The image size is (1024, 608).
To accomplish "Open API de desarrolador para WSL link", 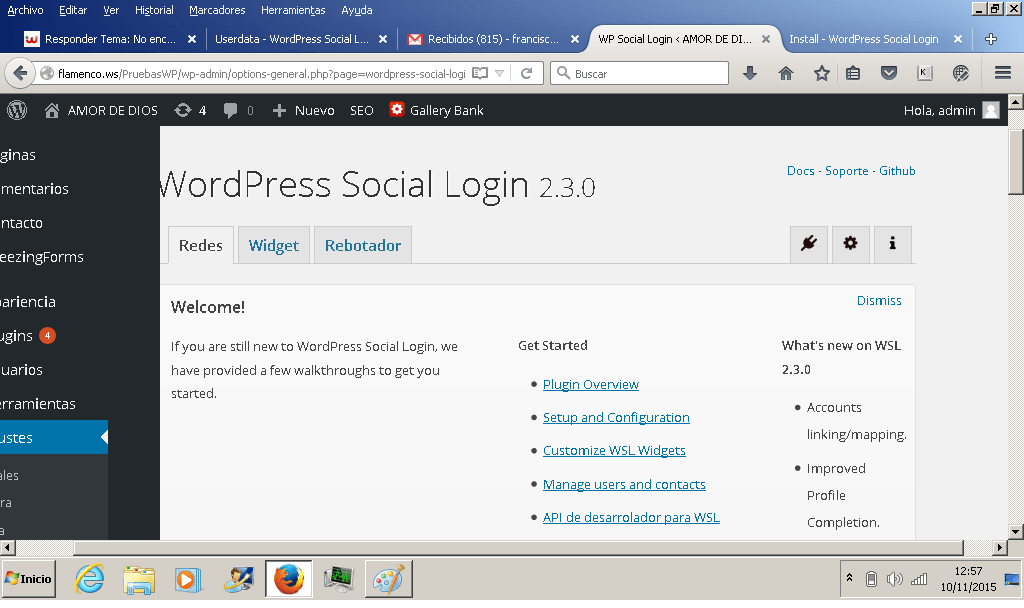I will coord(631,517).
